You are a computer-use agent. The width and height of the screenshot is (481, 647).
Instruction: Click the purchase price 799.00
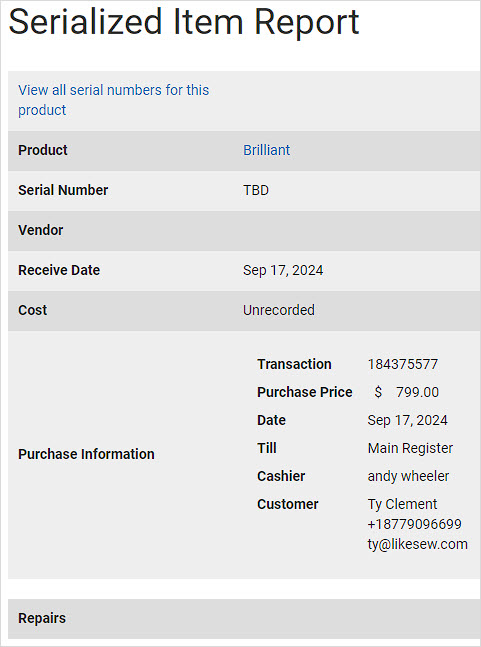[x=417, y=392]
